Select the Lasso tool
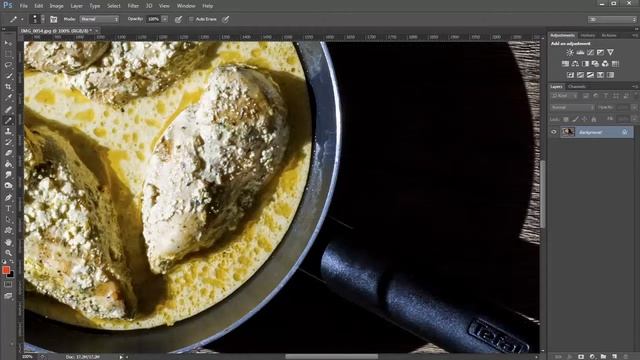This screenshot has width=640, height=360. tap(8, 65)
